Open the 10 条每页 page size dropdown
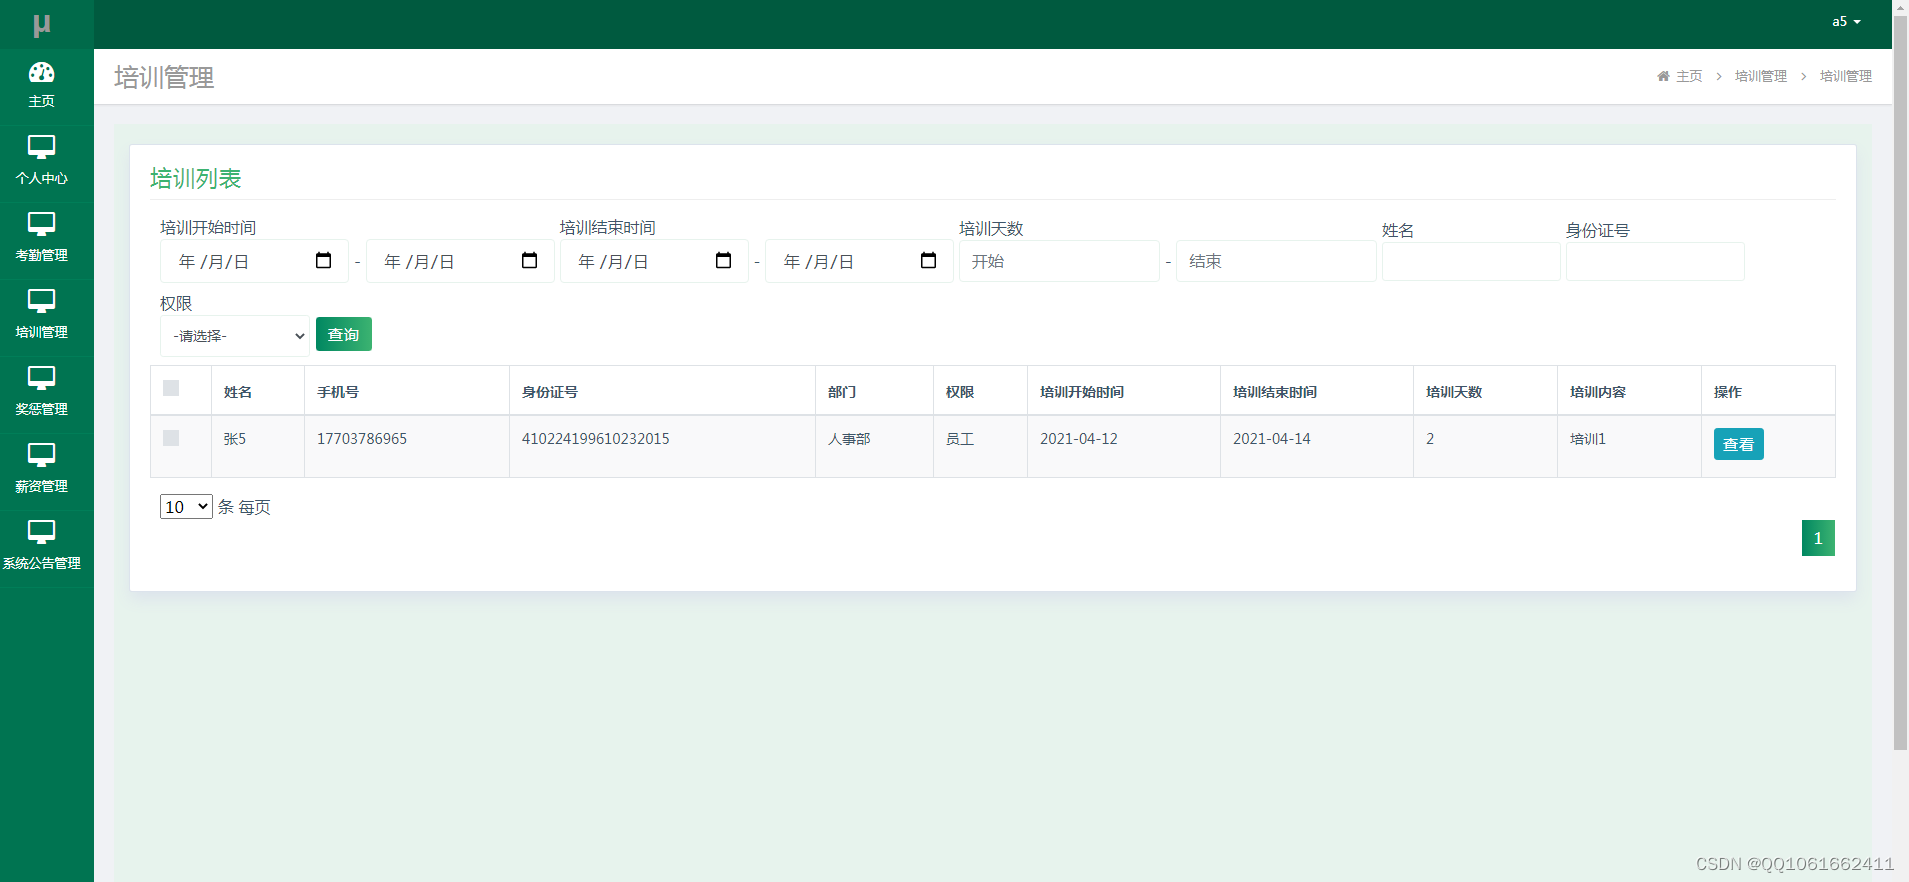This screenshot has height=882, width=1909. (x=186, y=506)
